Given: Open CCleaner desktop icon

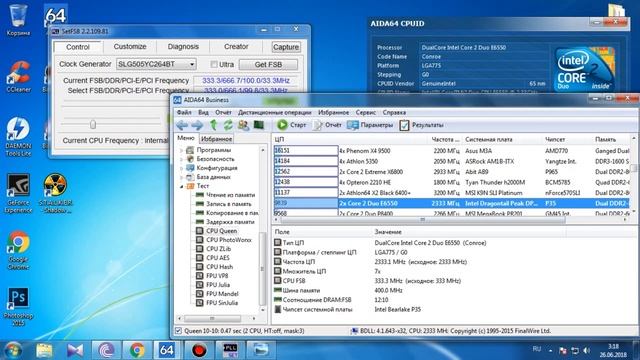Looking at the screenshot, I should pyautogui.click(x=18, y=76).
